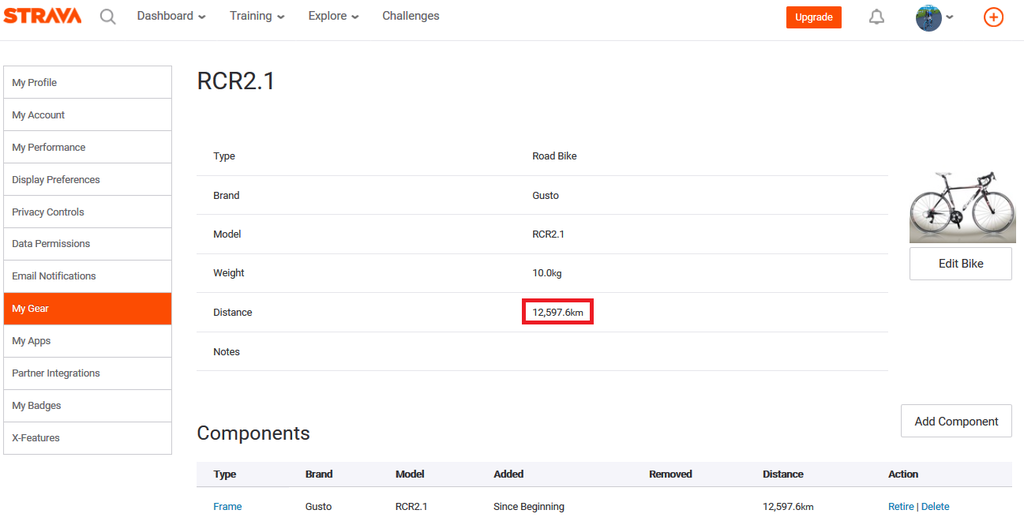Click the Added column header
Screen dimensions: 1024x525
click(509, 474)
